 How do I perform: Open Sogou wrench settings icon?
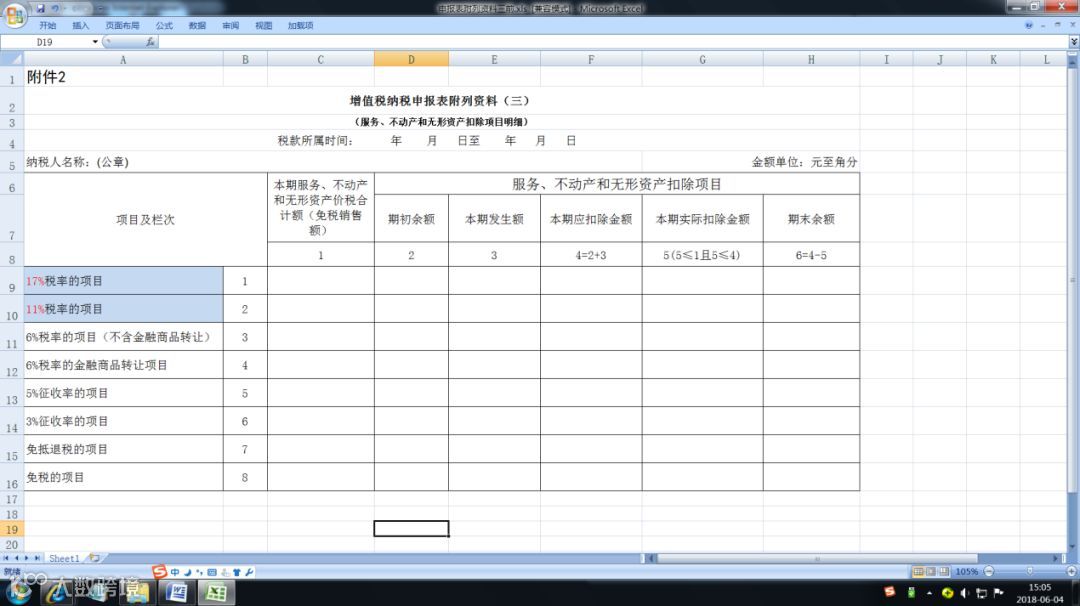(x=249, y=572)
